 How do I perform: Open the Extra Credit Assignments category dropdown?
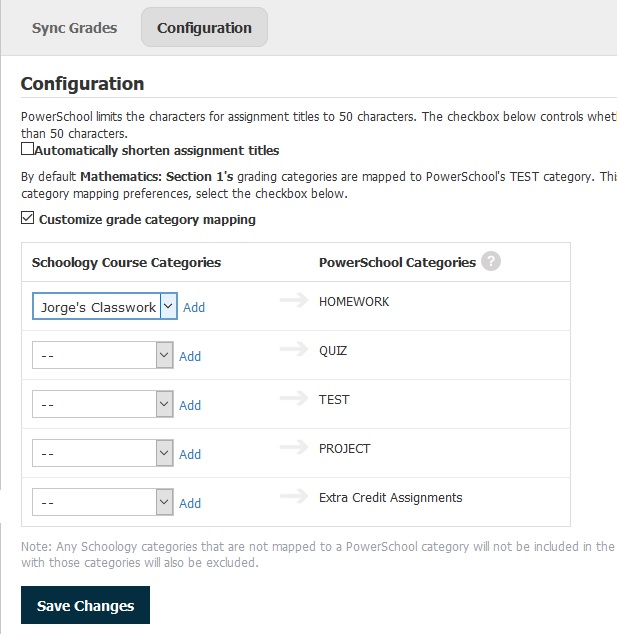(x=102, y=502)
